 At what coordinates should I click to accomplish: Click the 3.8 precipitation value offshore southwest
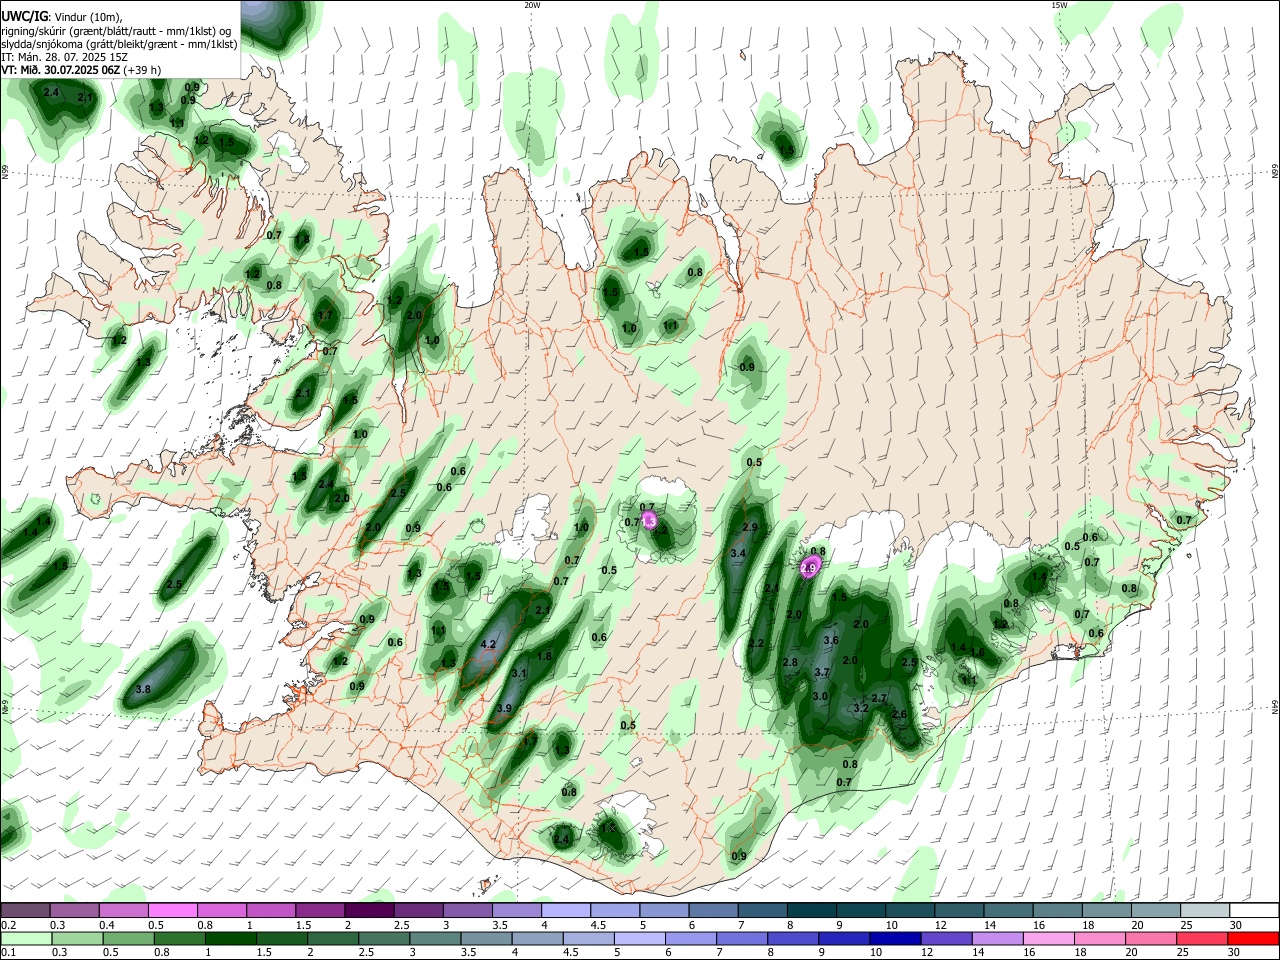click(143, 689)
